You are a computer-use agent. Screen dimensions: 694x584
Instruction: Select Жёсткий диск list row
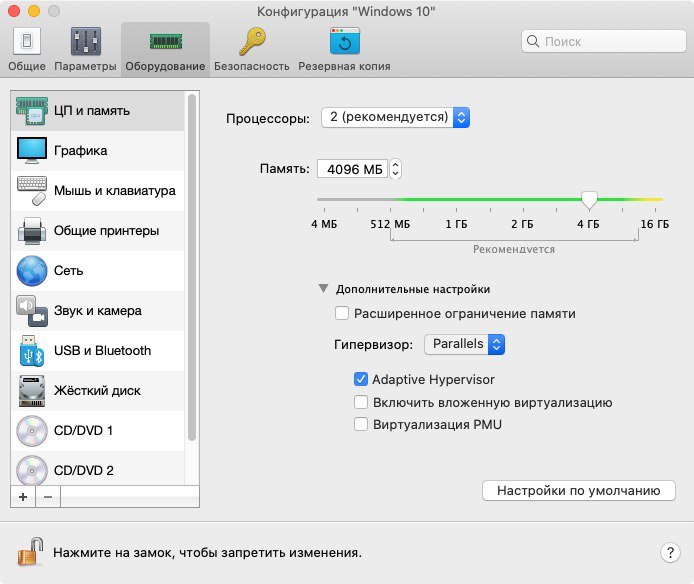pyautogui.click(x=97, y=391)
